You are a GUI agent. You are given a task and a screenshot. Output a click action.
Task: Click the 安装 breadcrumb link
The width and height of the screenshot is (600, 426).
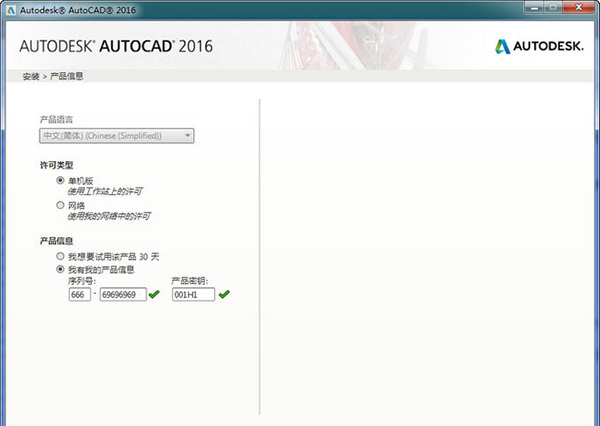click(31, 76)
